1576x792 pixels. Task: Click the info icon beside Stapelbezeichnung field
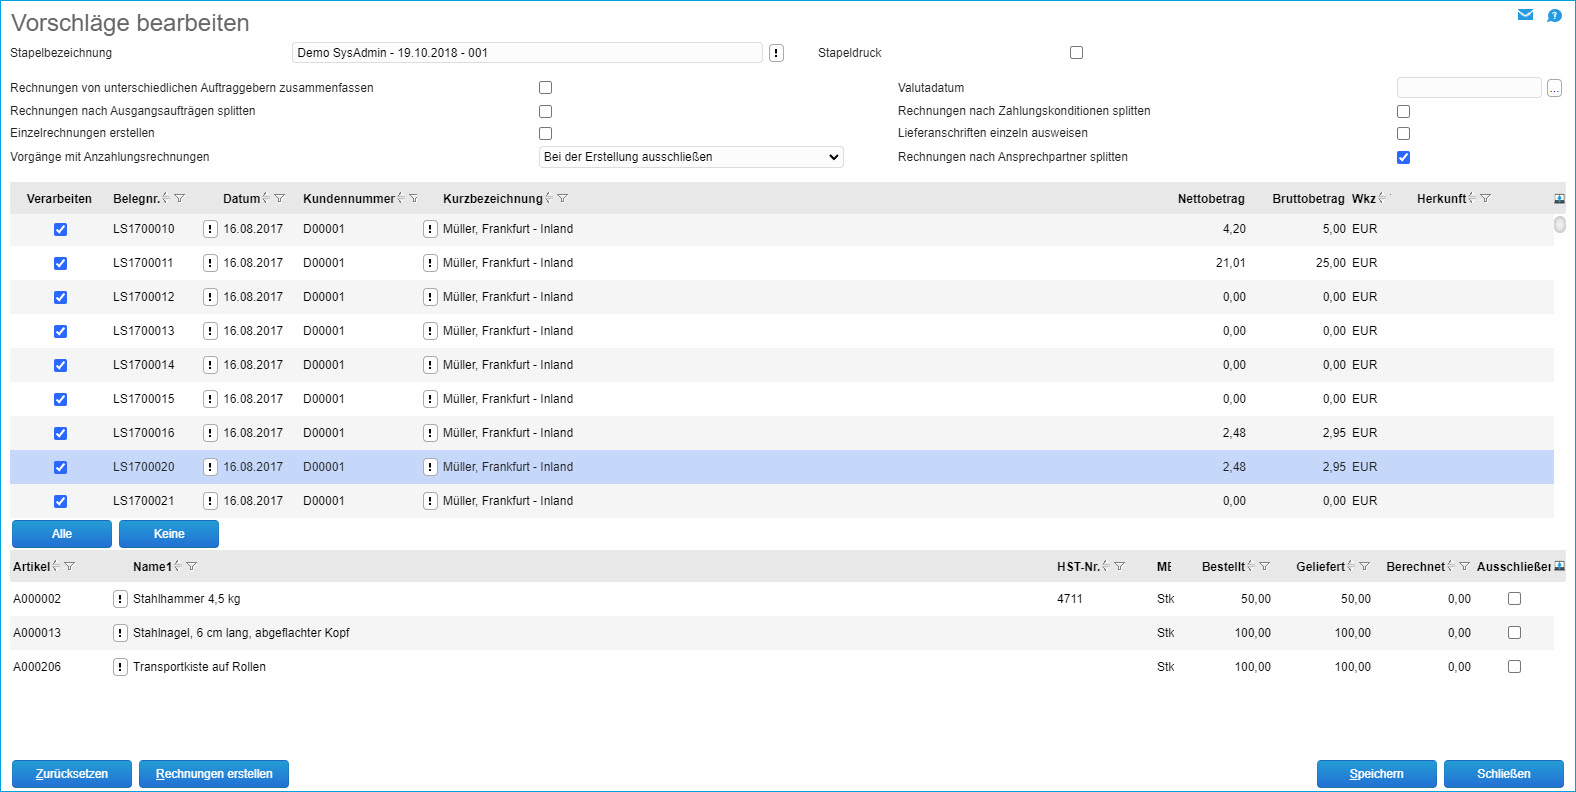pyautogui.click(x=776, y=53)
